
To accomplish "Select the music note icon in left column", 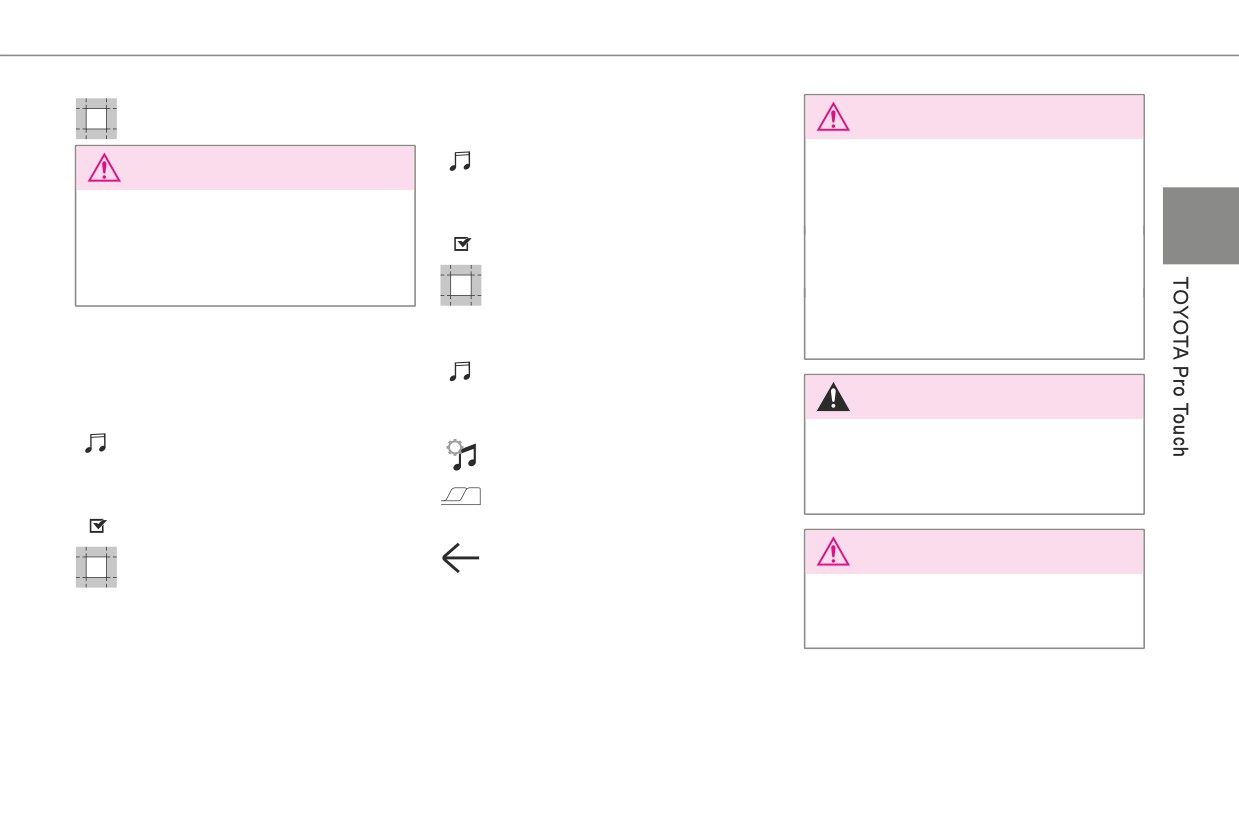I will tap(95, 442).
